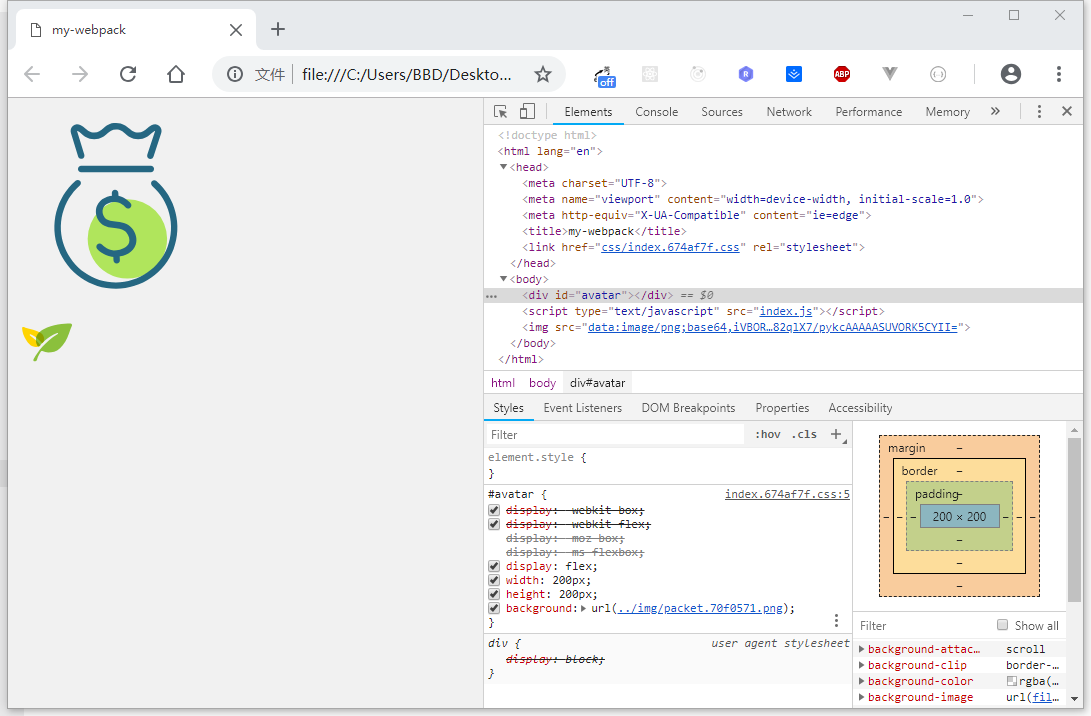Screen dimensions: 1091x716
Task: Open the Accessibility pane
Action: (x=860, y=408)
